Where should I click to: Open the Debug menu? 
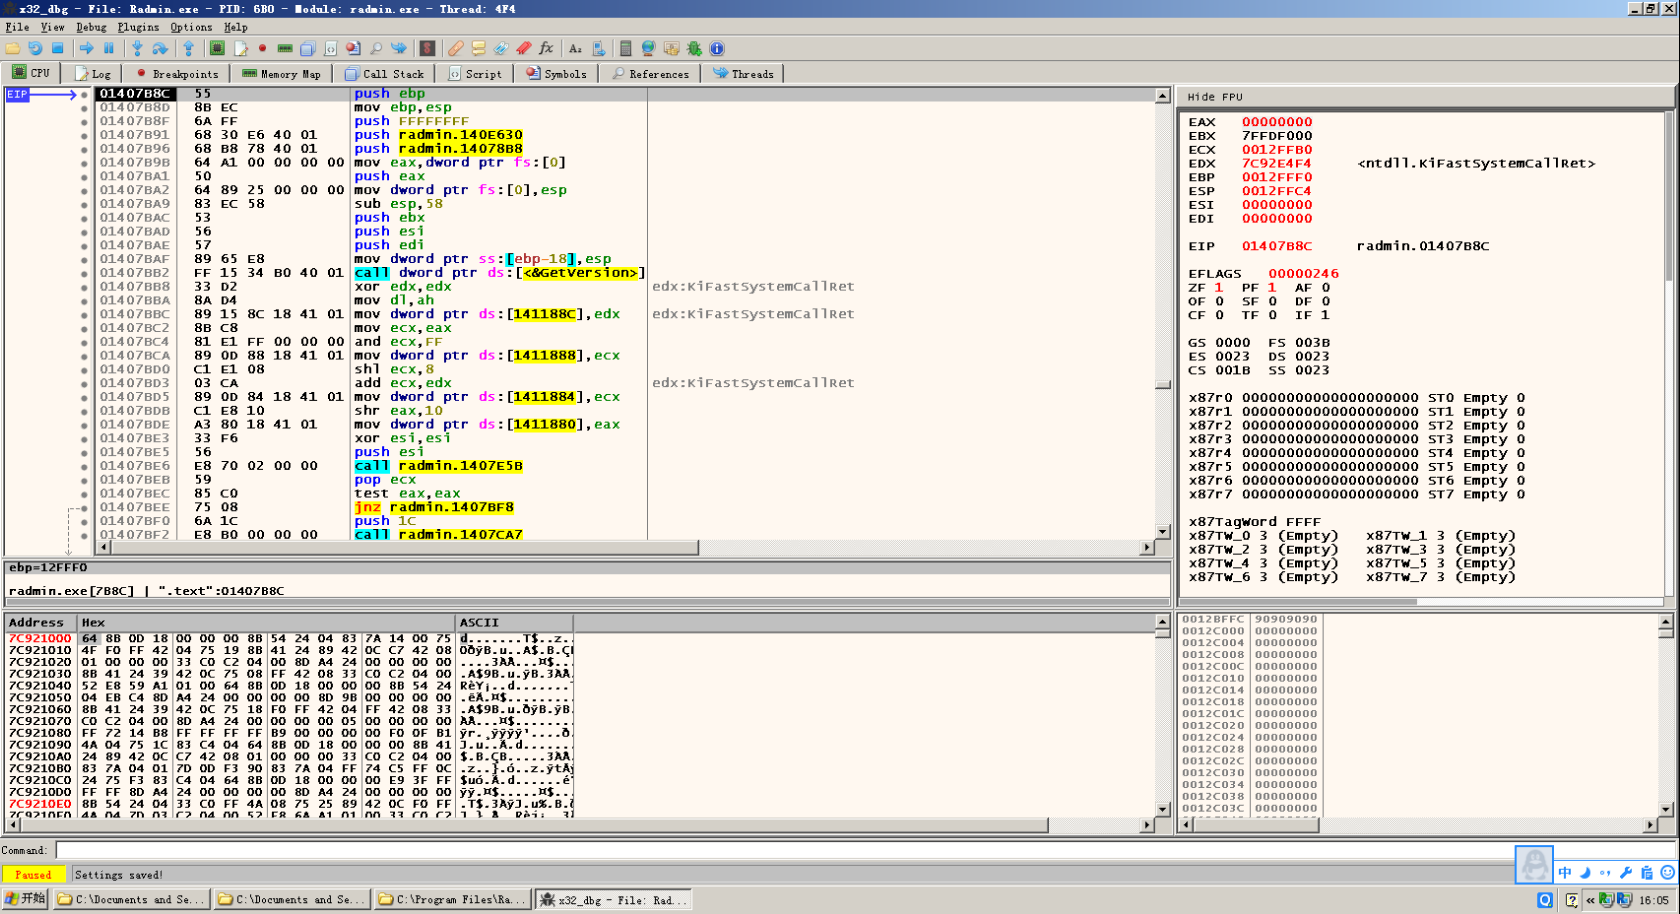pyautogui.click(x=91, y=27)
